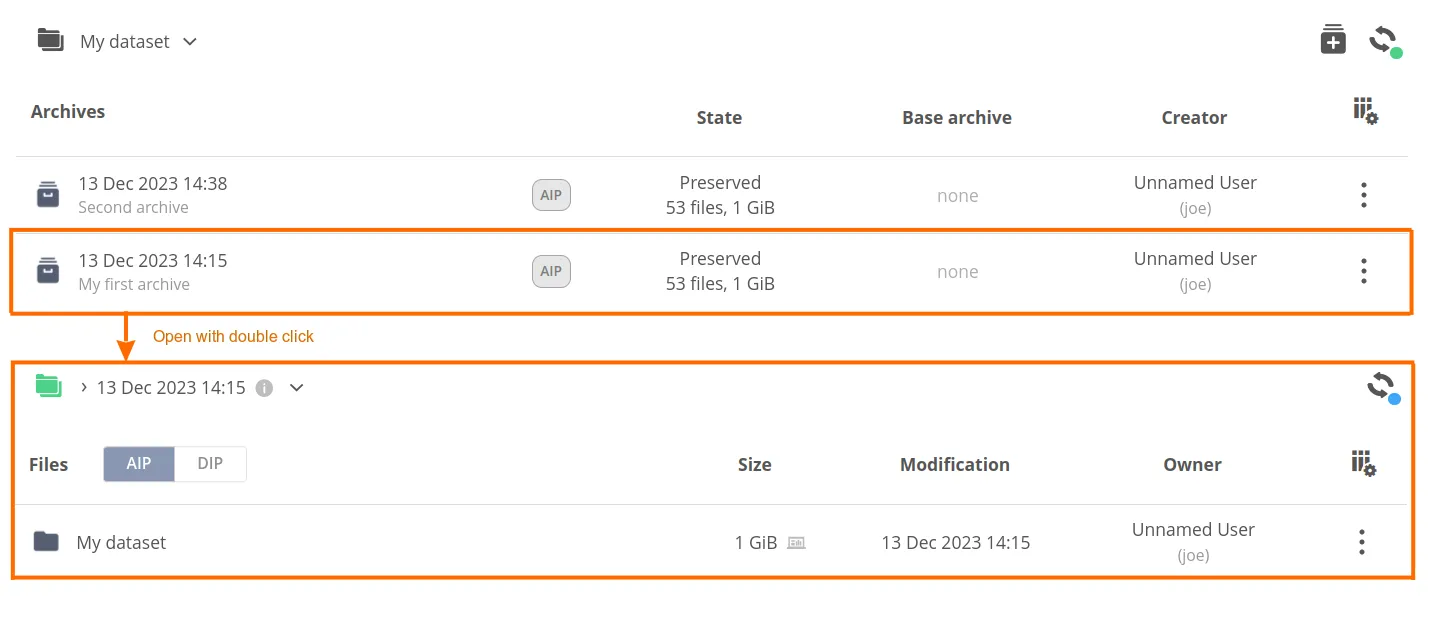The image size is (1441, 620).
Task: Expand the My dataset dropdown chevron
Action: 190,42
